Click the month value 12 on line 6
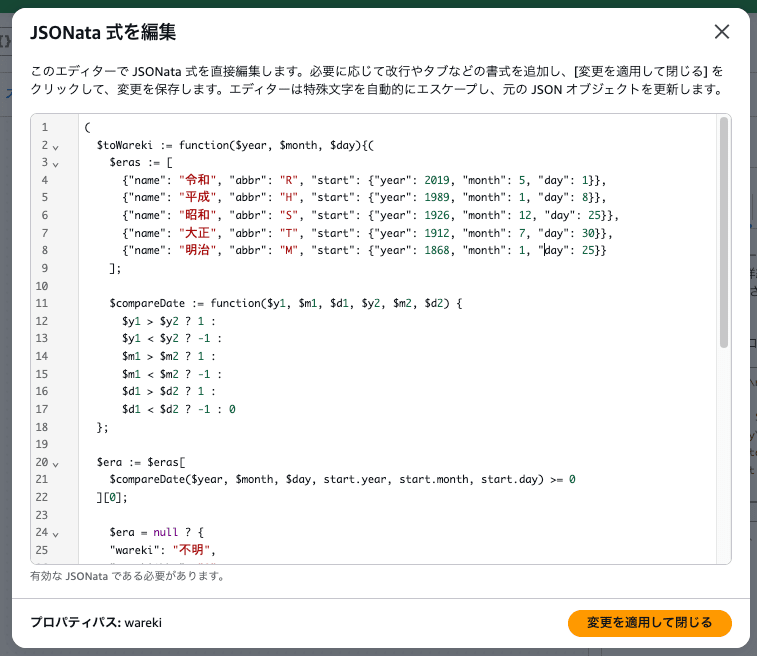757x656 pixels. point(525,215)
